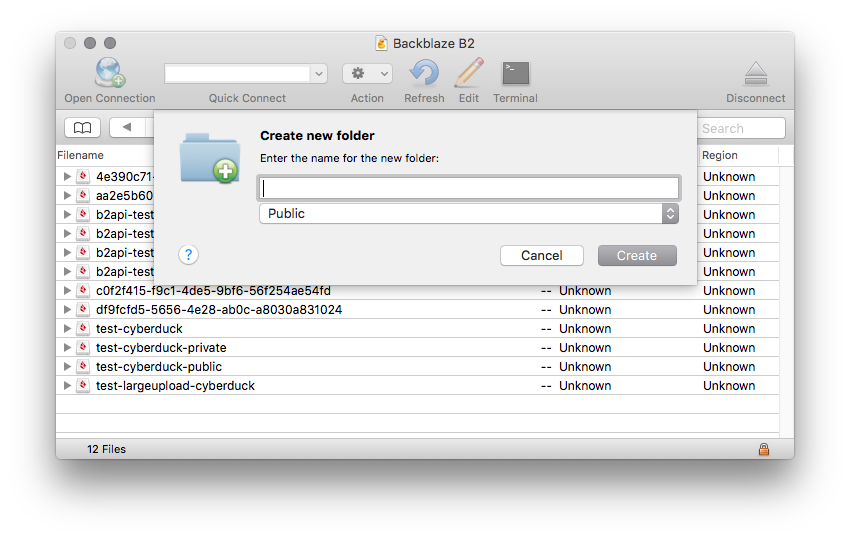850x539 pixels.
Task: Click the bucket icon of aa2e5b60
Action: (x=83, y=195)
